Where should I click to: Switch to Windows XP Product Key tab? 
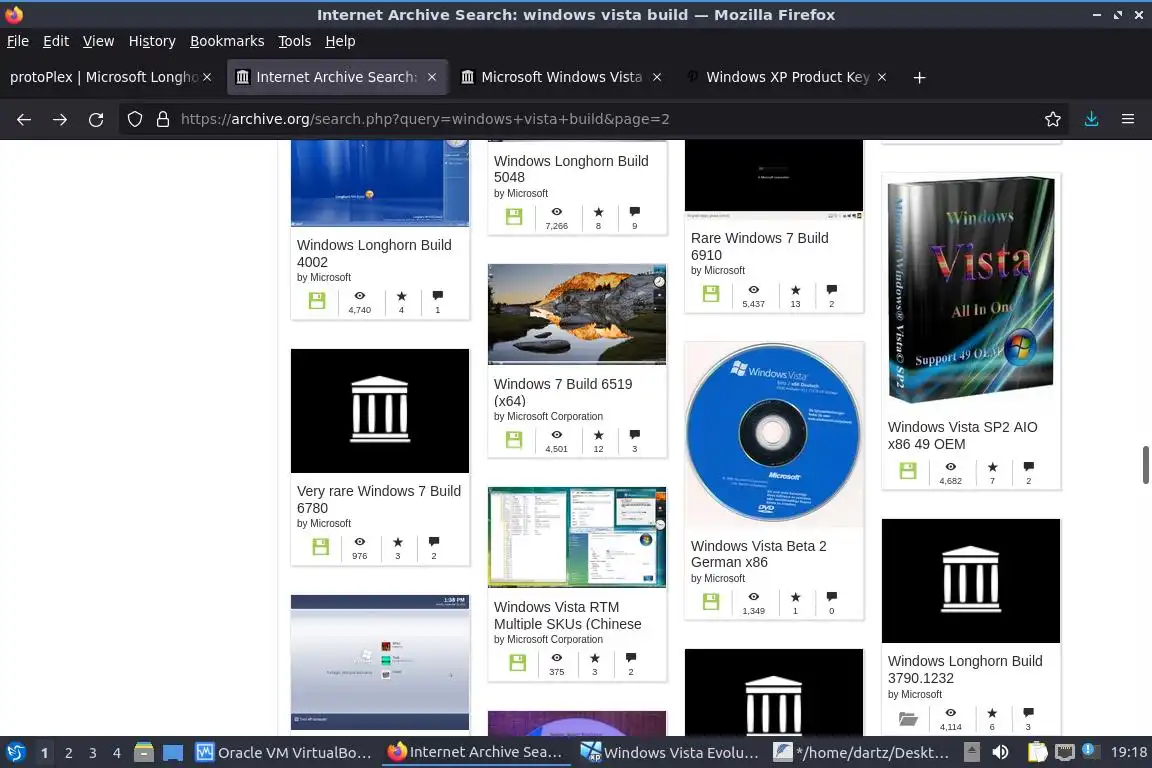point(787,77)
